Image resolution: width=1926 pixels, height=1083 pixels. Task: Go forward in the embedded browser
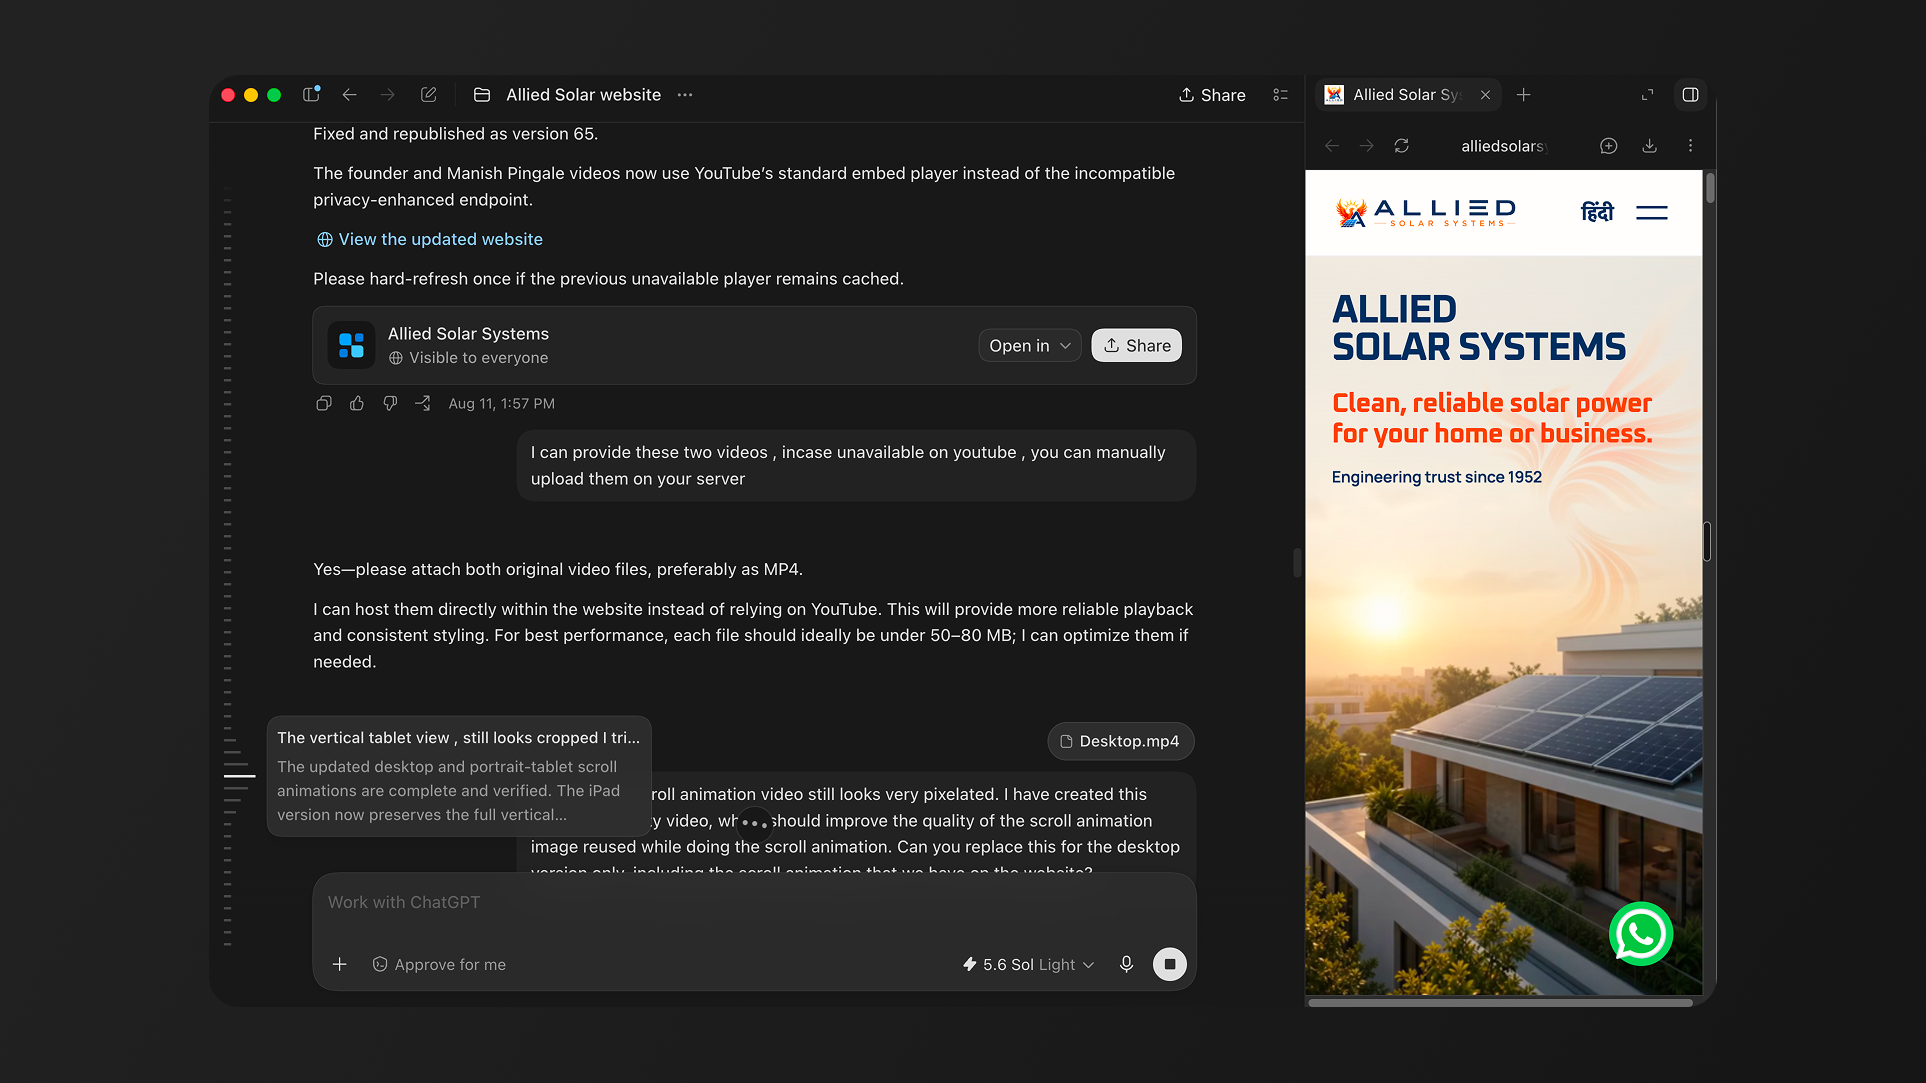point(1366,146)
